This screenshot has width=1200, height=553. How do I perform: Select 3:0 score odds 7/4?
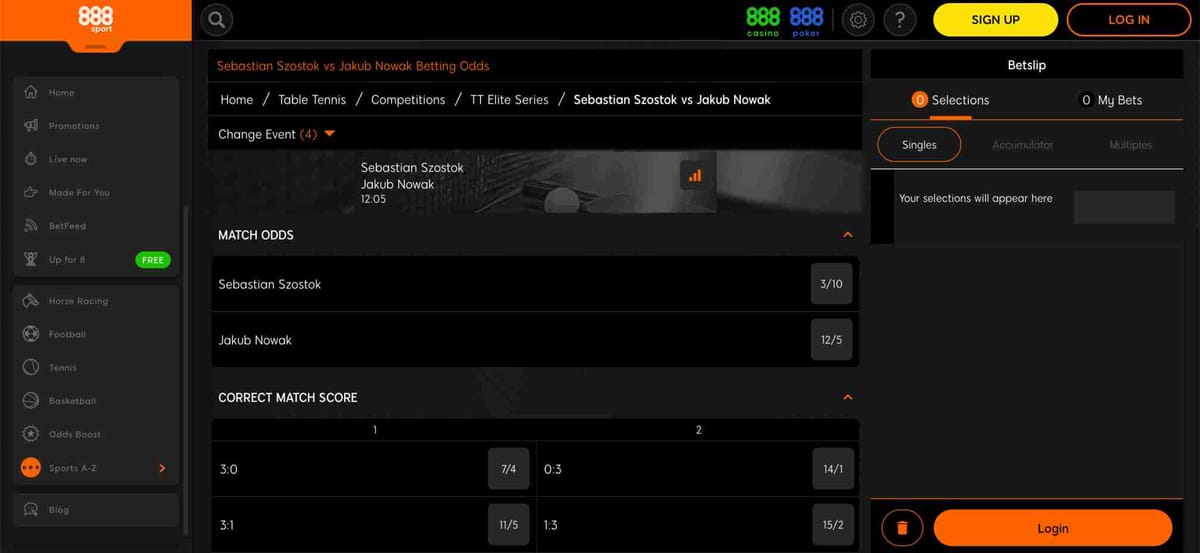[x=509, y=469]
